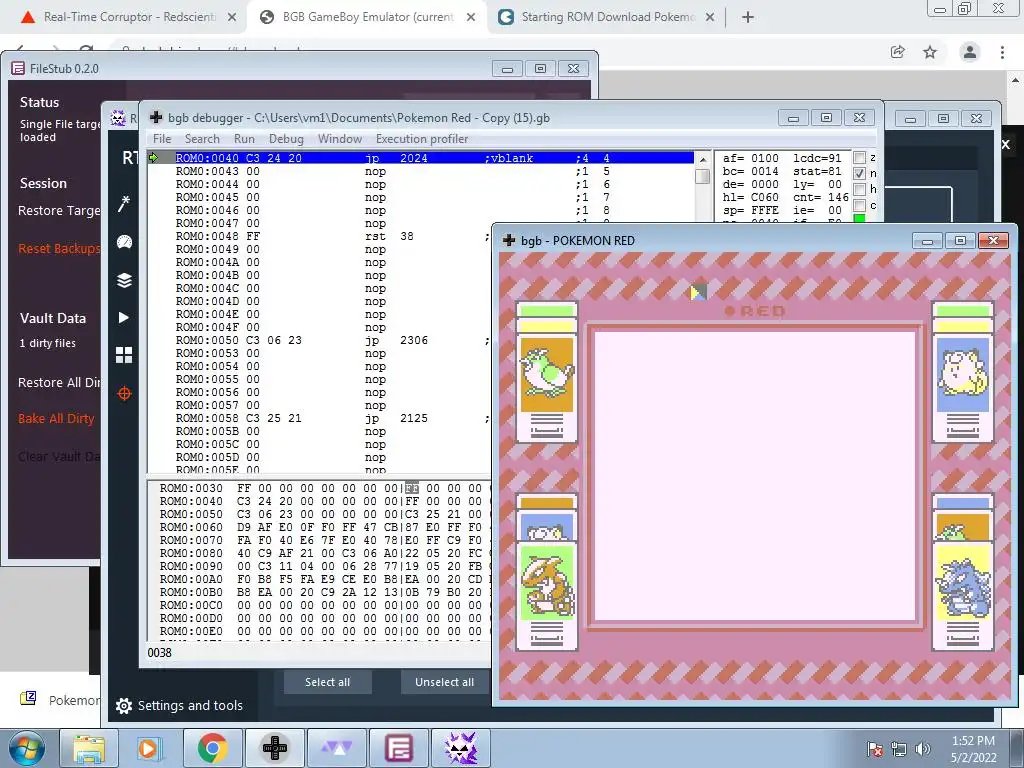Switch to Chrome in taskbar

[212, 748]
